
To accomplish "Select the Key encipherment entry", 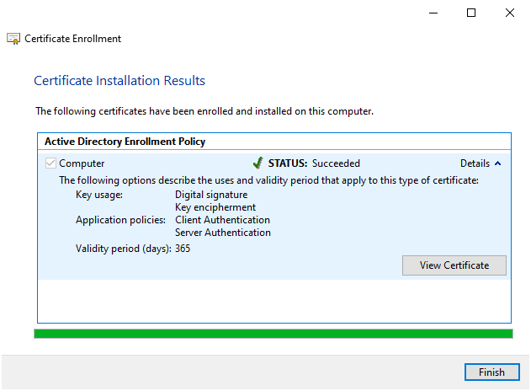I will click(x=215, y=207).
